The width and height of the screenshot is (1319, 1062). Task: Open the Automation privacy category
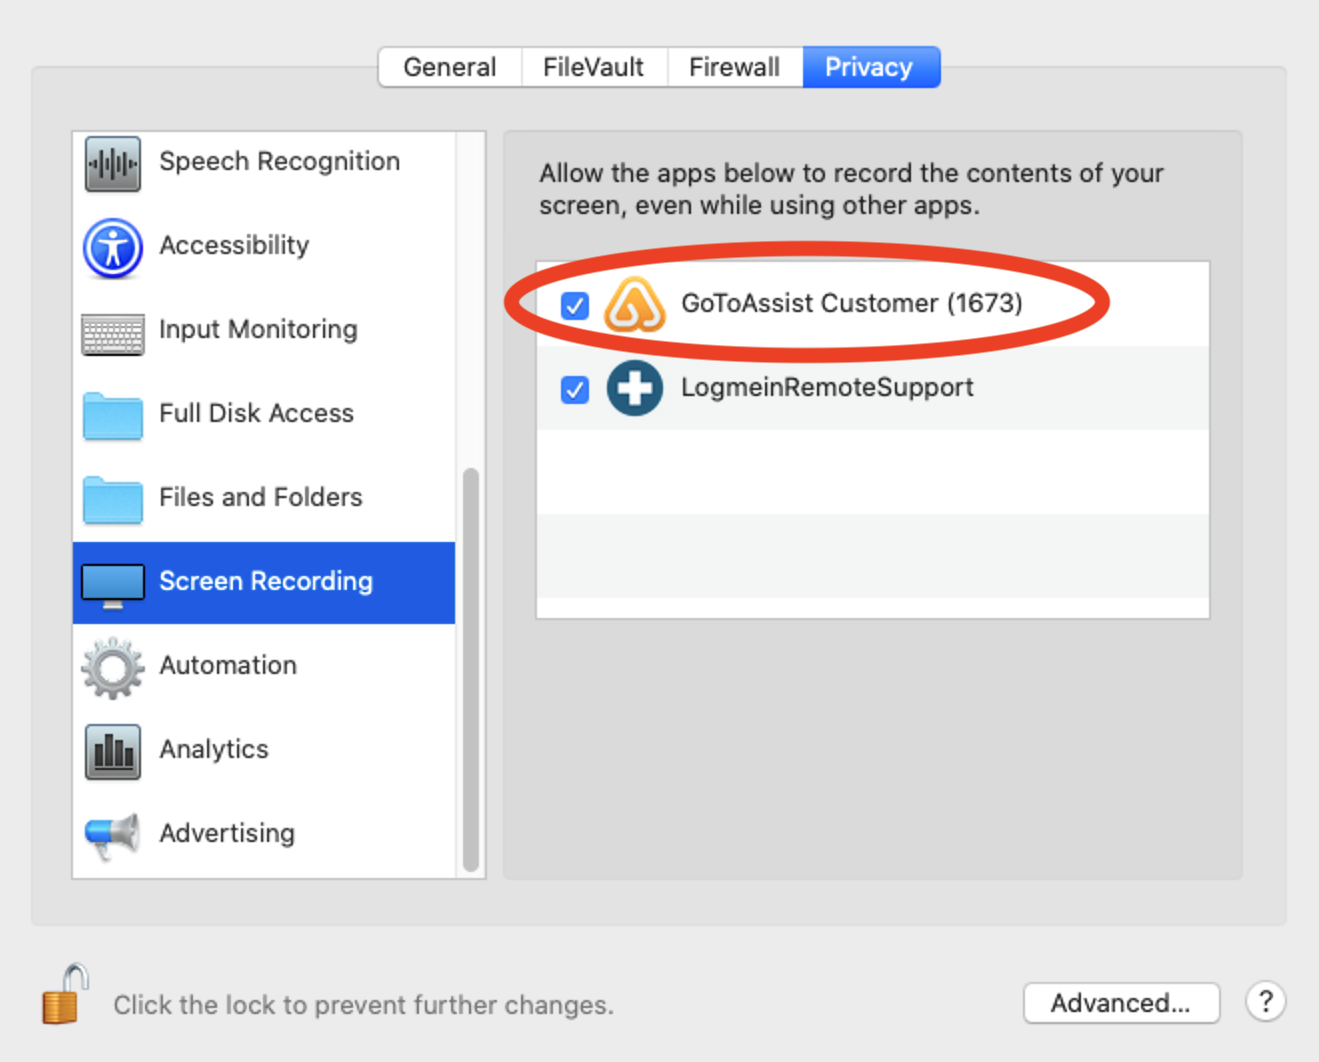264,666
